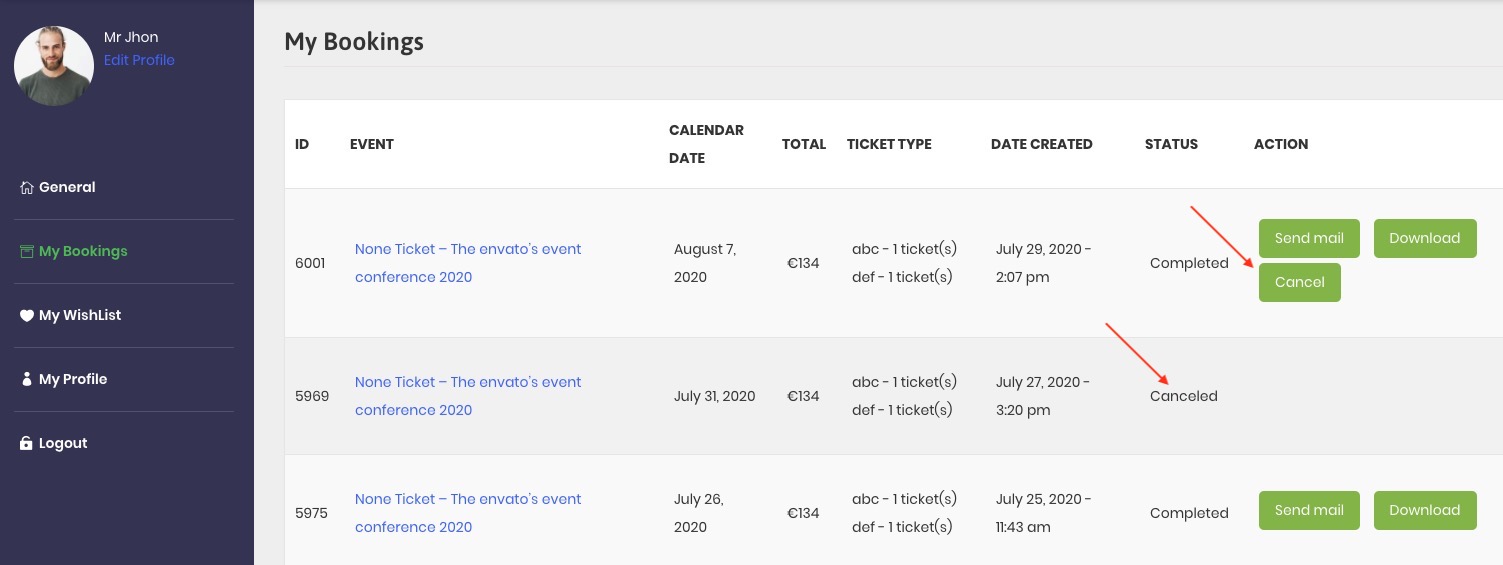Click the home icon beside General

pyautogui.click(x=27, y=188)
